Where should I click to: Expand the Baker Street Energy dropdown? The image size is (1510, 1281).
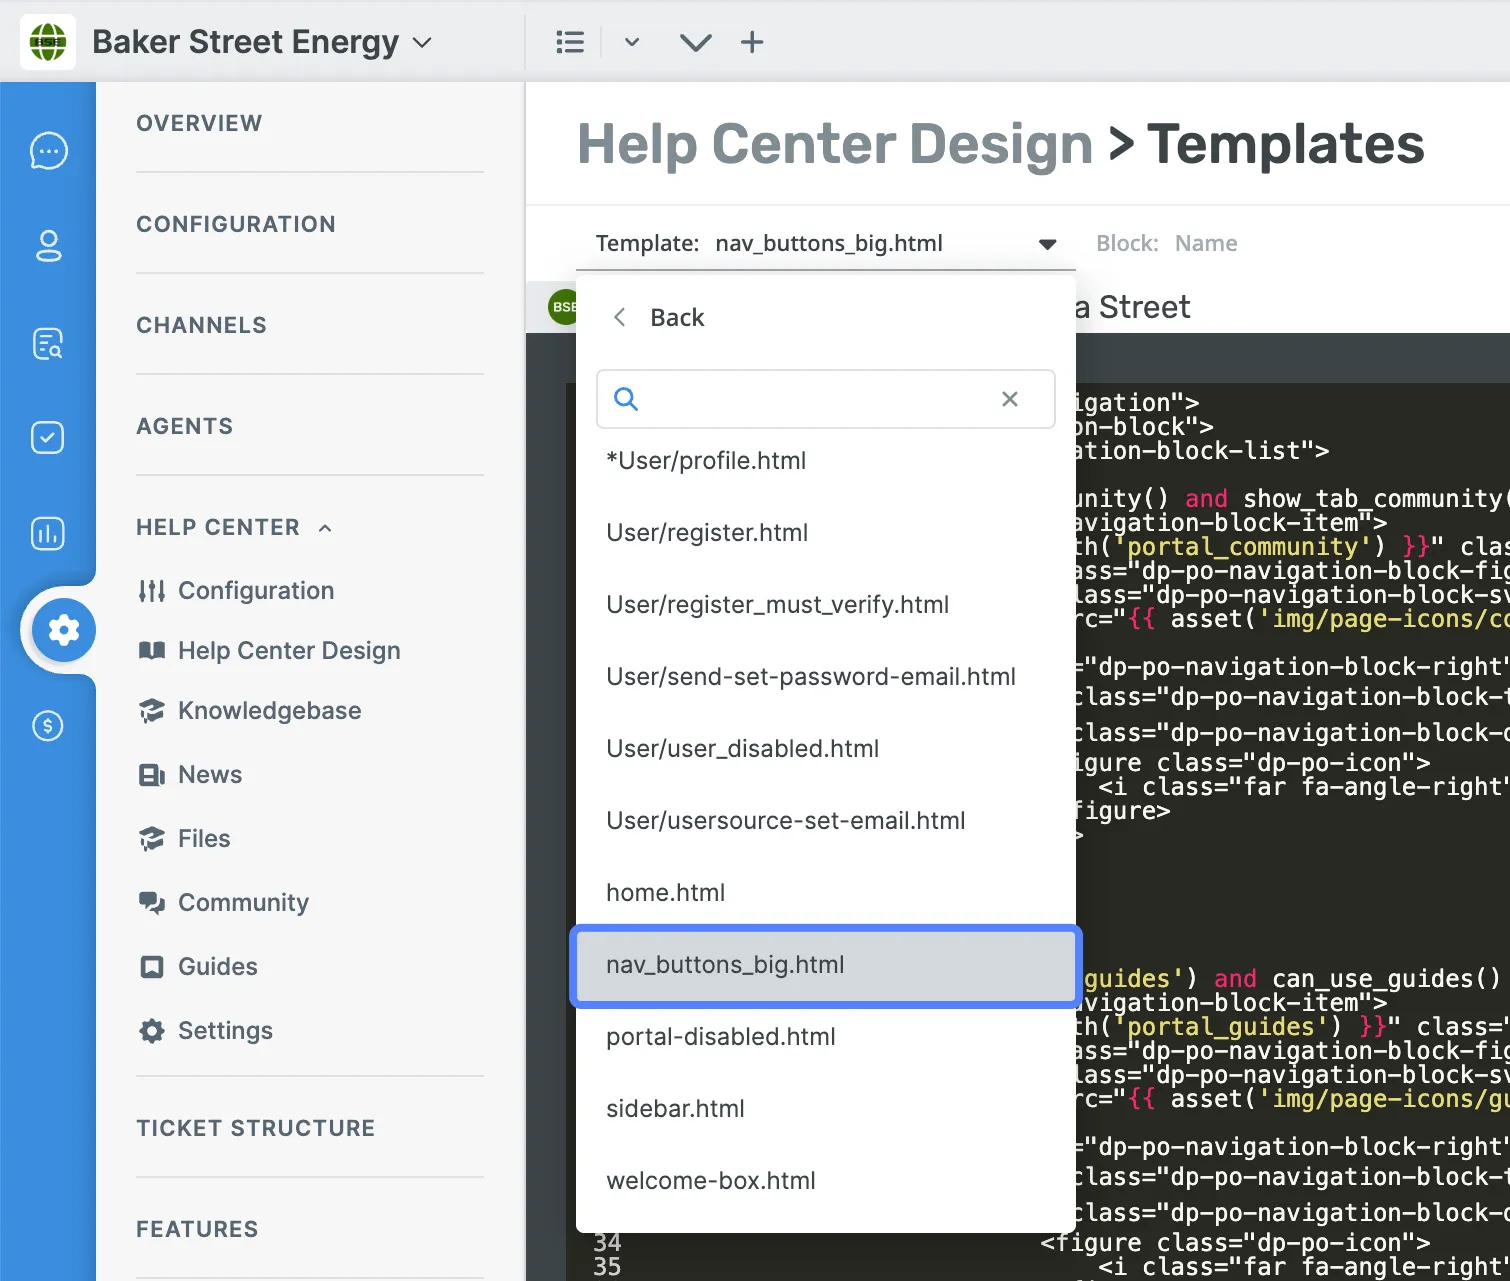pyautogui.click(x=422, y=42)
